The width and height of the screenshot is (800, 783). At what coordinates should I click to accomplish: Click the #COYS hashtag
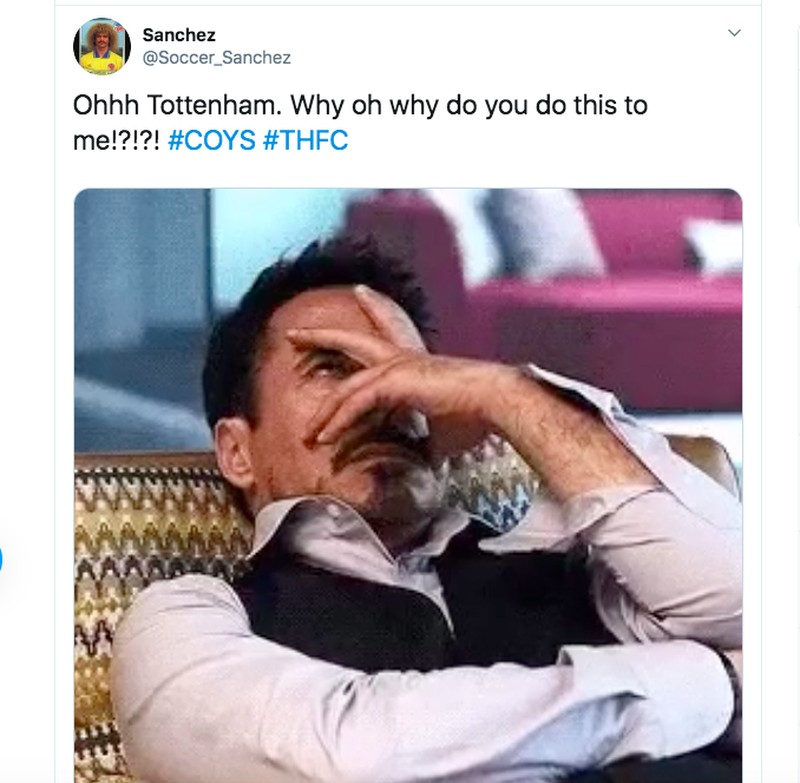pos(212,140)
